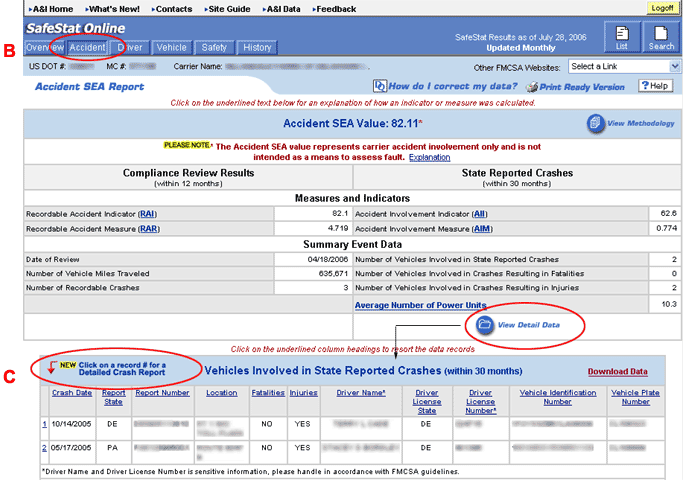Switch to the Accident tab

87,47
